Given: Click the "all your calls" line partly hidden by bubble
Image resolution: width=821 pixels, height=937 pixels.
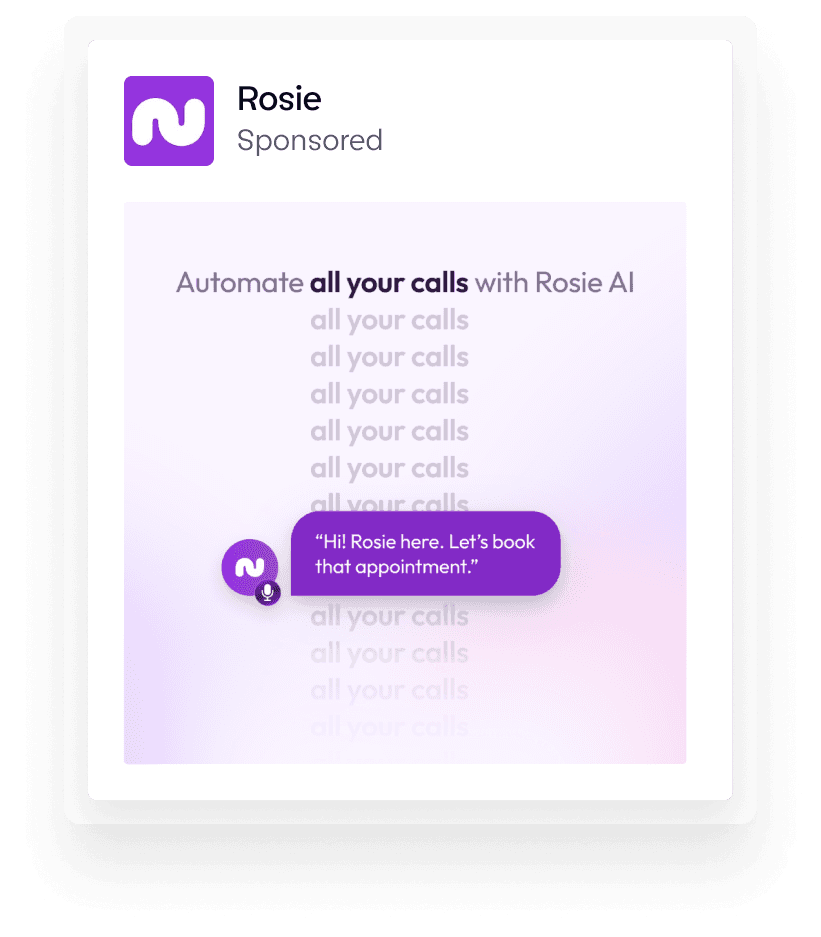Looking at the screenshot, I should click(389, 503).
